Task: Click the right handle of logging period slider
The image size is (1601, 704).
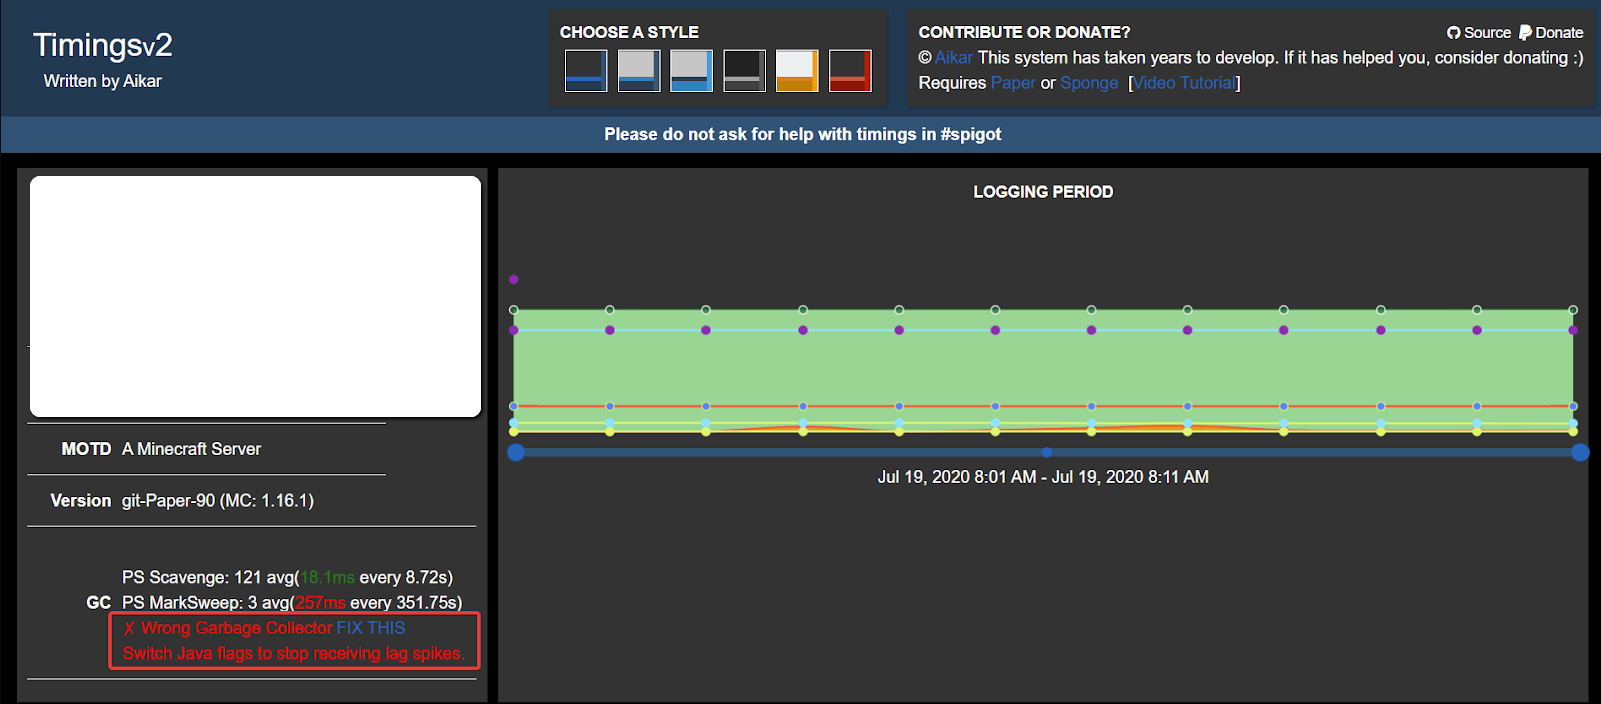Action: (1580, 452)
